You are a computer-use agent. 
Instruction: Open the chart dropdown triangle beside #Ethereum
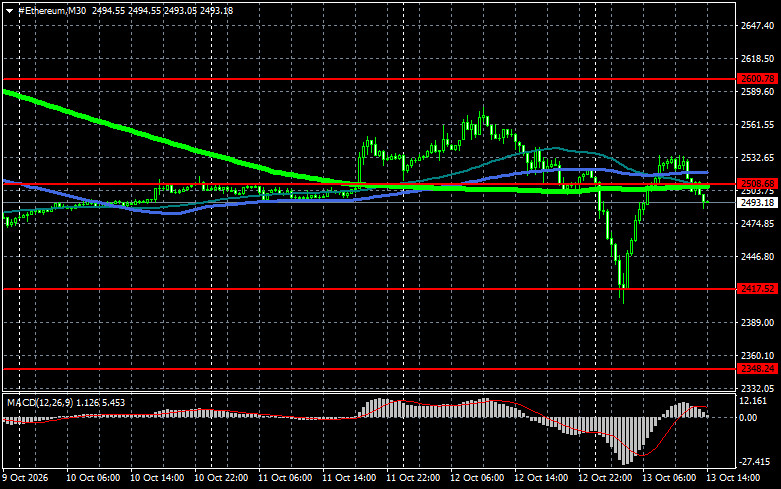[x=9, y=11]
